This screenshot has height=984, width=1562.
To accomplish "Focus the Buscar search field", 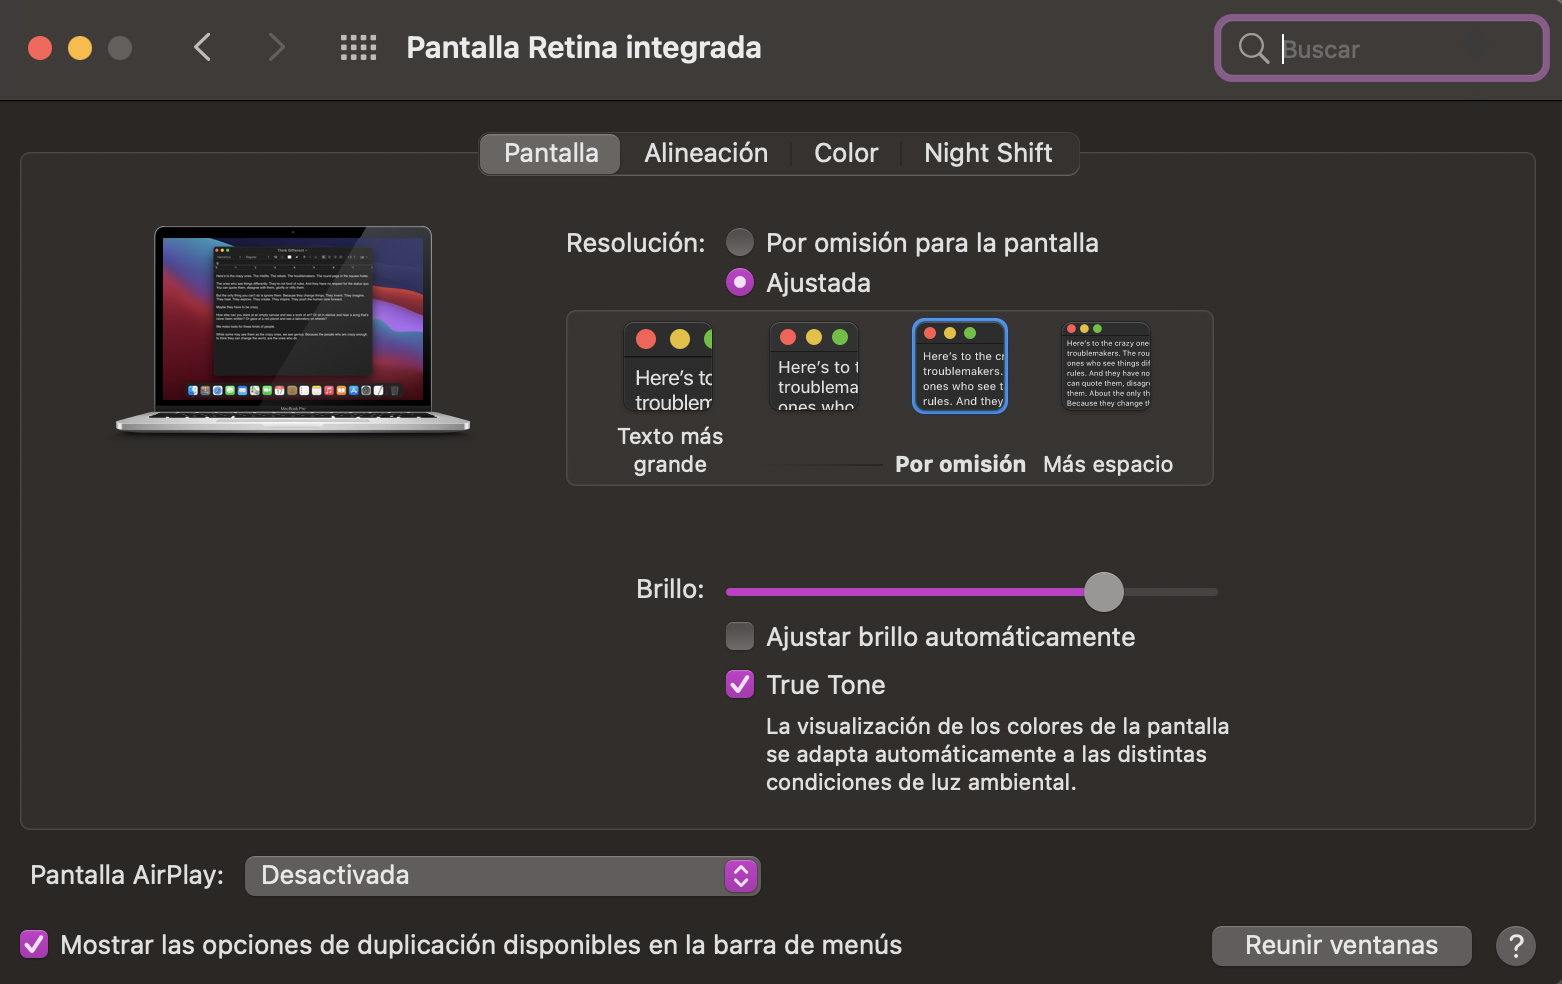I will [1382, 48].
